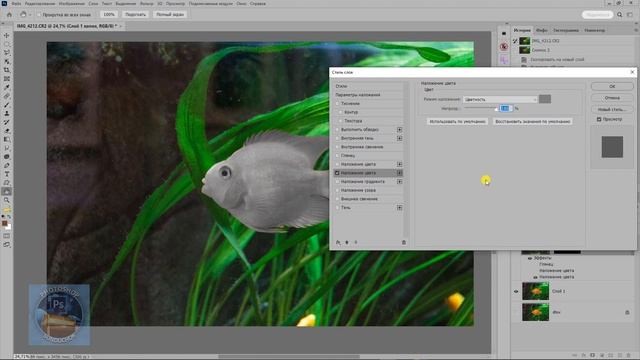Select the Type tool
The image size is (640, 360).
coord(7,174)
